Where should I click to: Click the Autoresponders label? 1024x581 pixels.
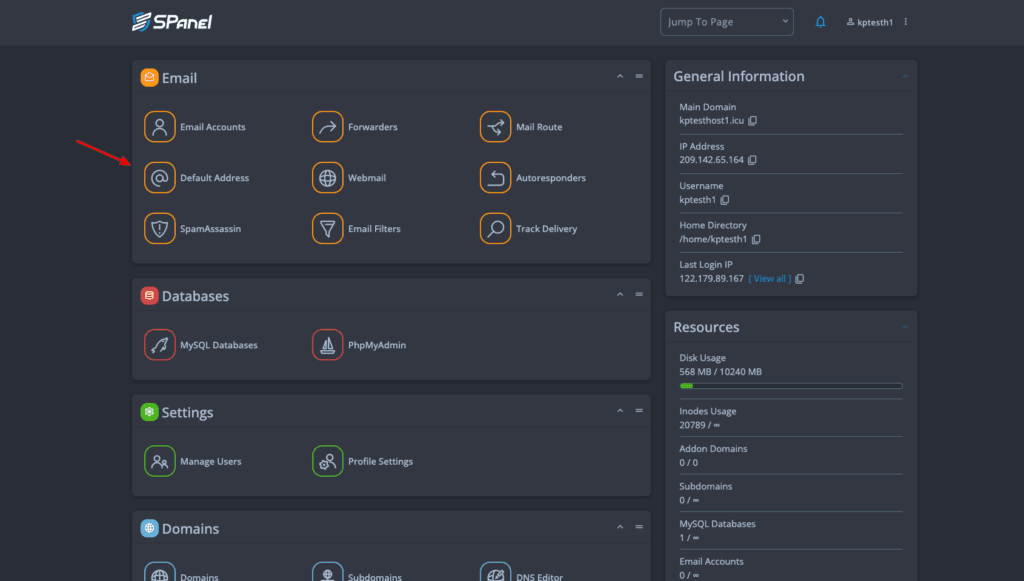(x=551, y=178)
